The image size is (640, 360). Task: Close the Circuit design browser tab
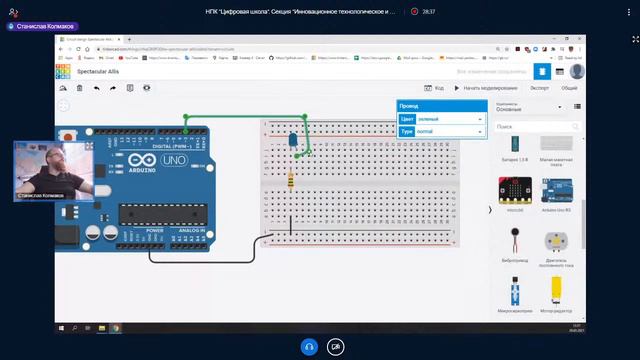[x=119, y=39]
